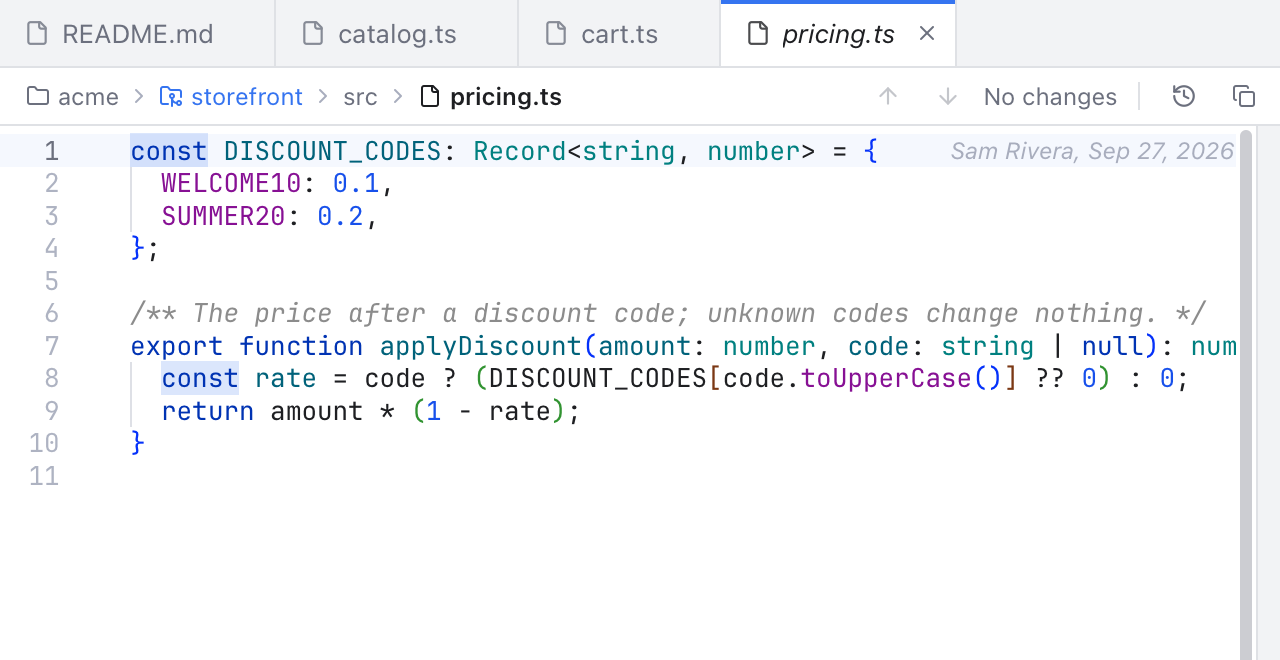Image resolution: width=1280 pixels, height=660 pixels.
Task: Click the vertical editor scrollbar
Action: coord(1246,394)
